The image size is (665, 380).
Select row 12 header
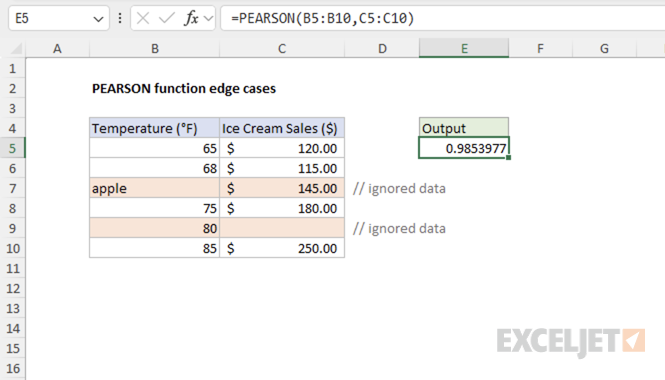[x=13, y=288]
